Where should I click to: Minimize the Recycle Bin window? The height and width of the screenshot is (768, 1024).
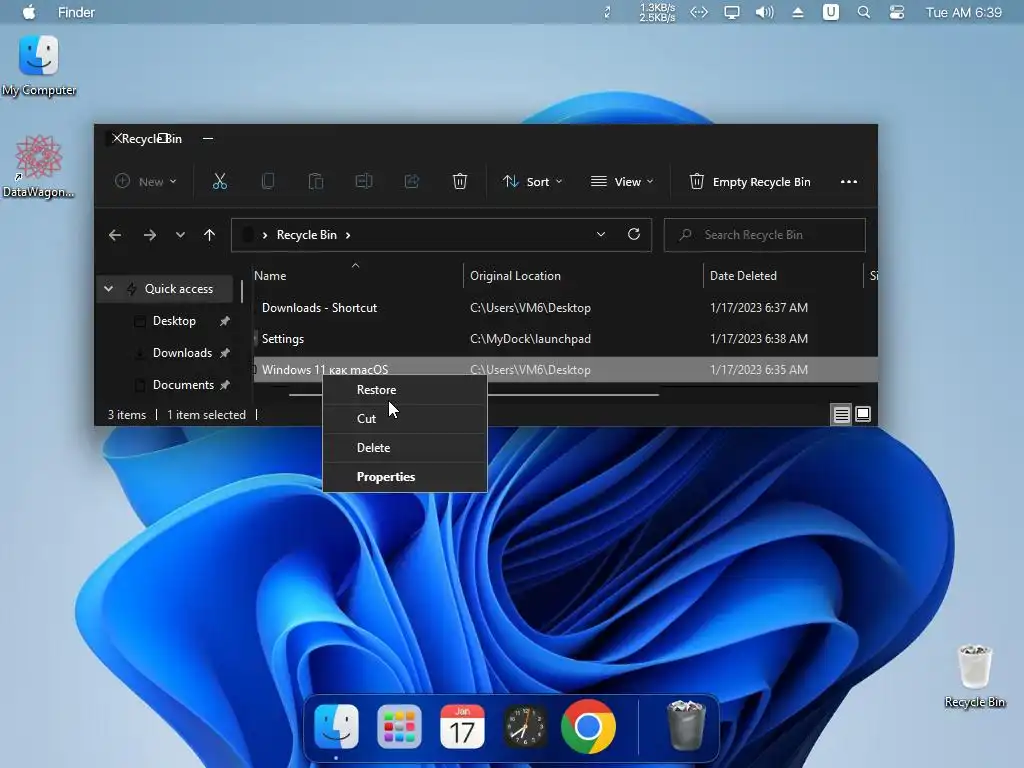208,138
